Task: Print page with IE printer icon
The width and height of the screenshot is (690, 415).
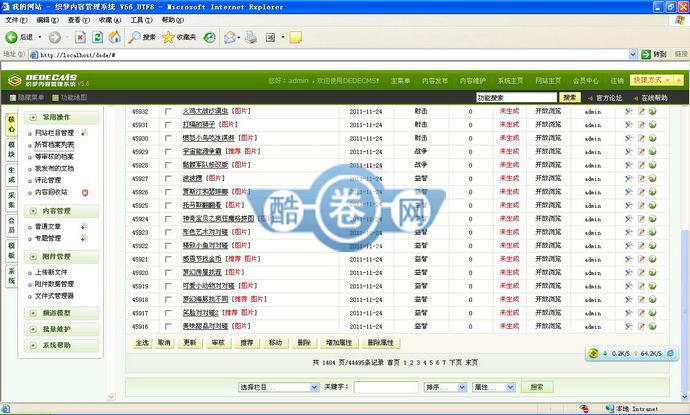Action: tap(251, 38)
